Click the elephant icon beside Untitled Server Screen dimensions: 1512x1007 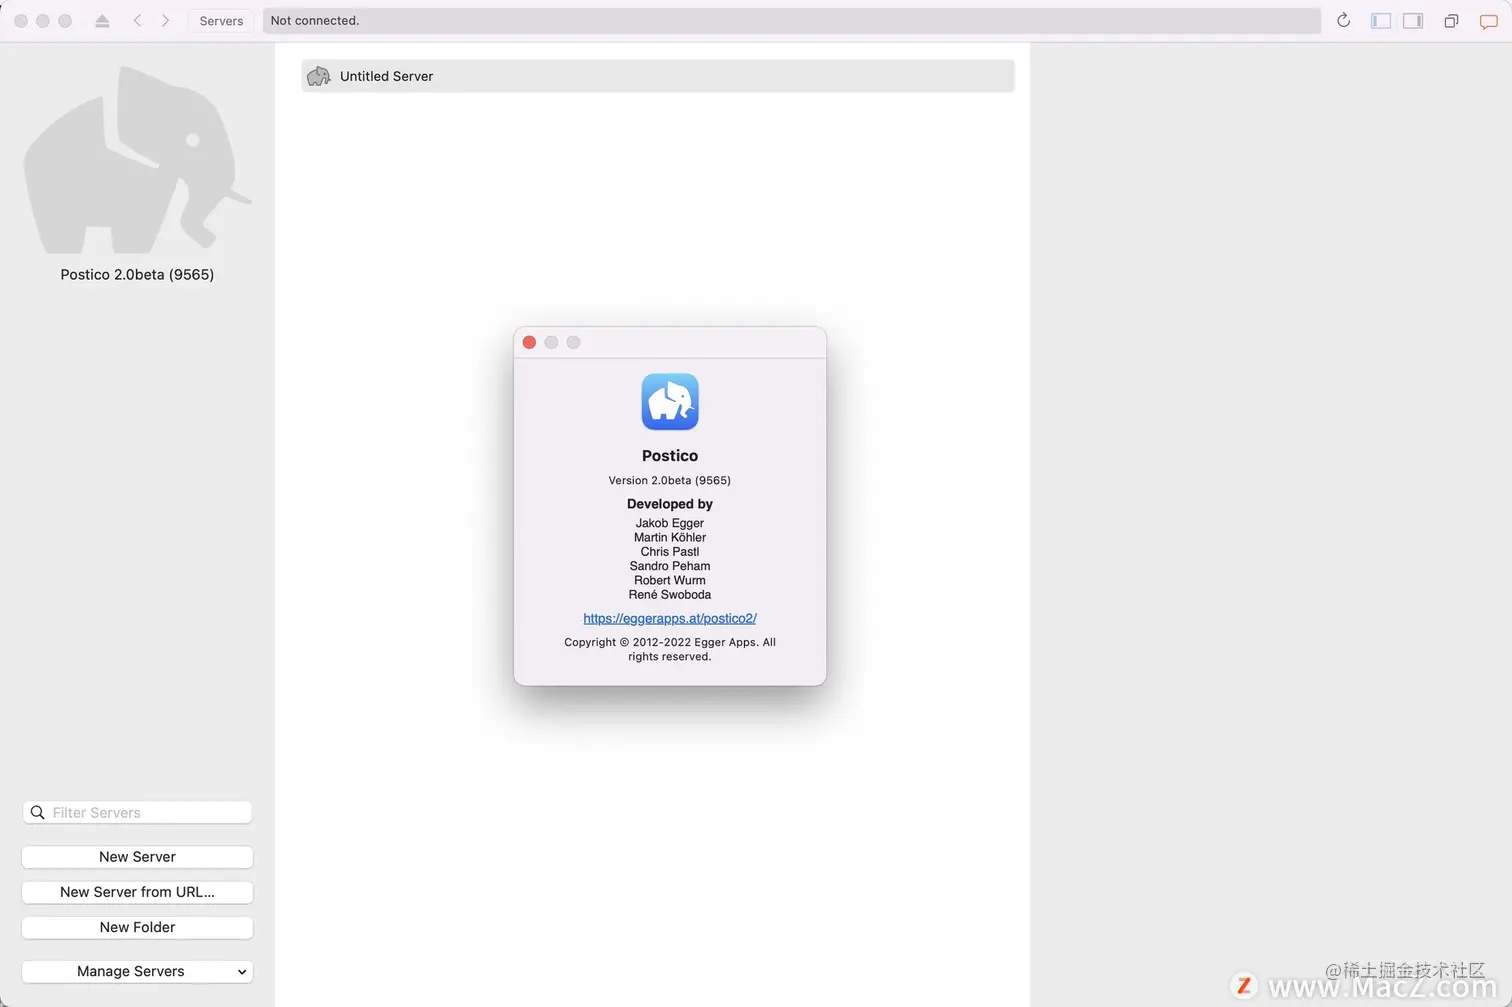click(x=319, y=76)
